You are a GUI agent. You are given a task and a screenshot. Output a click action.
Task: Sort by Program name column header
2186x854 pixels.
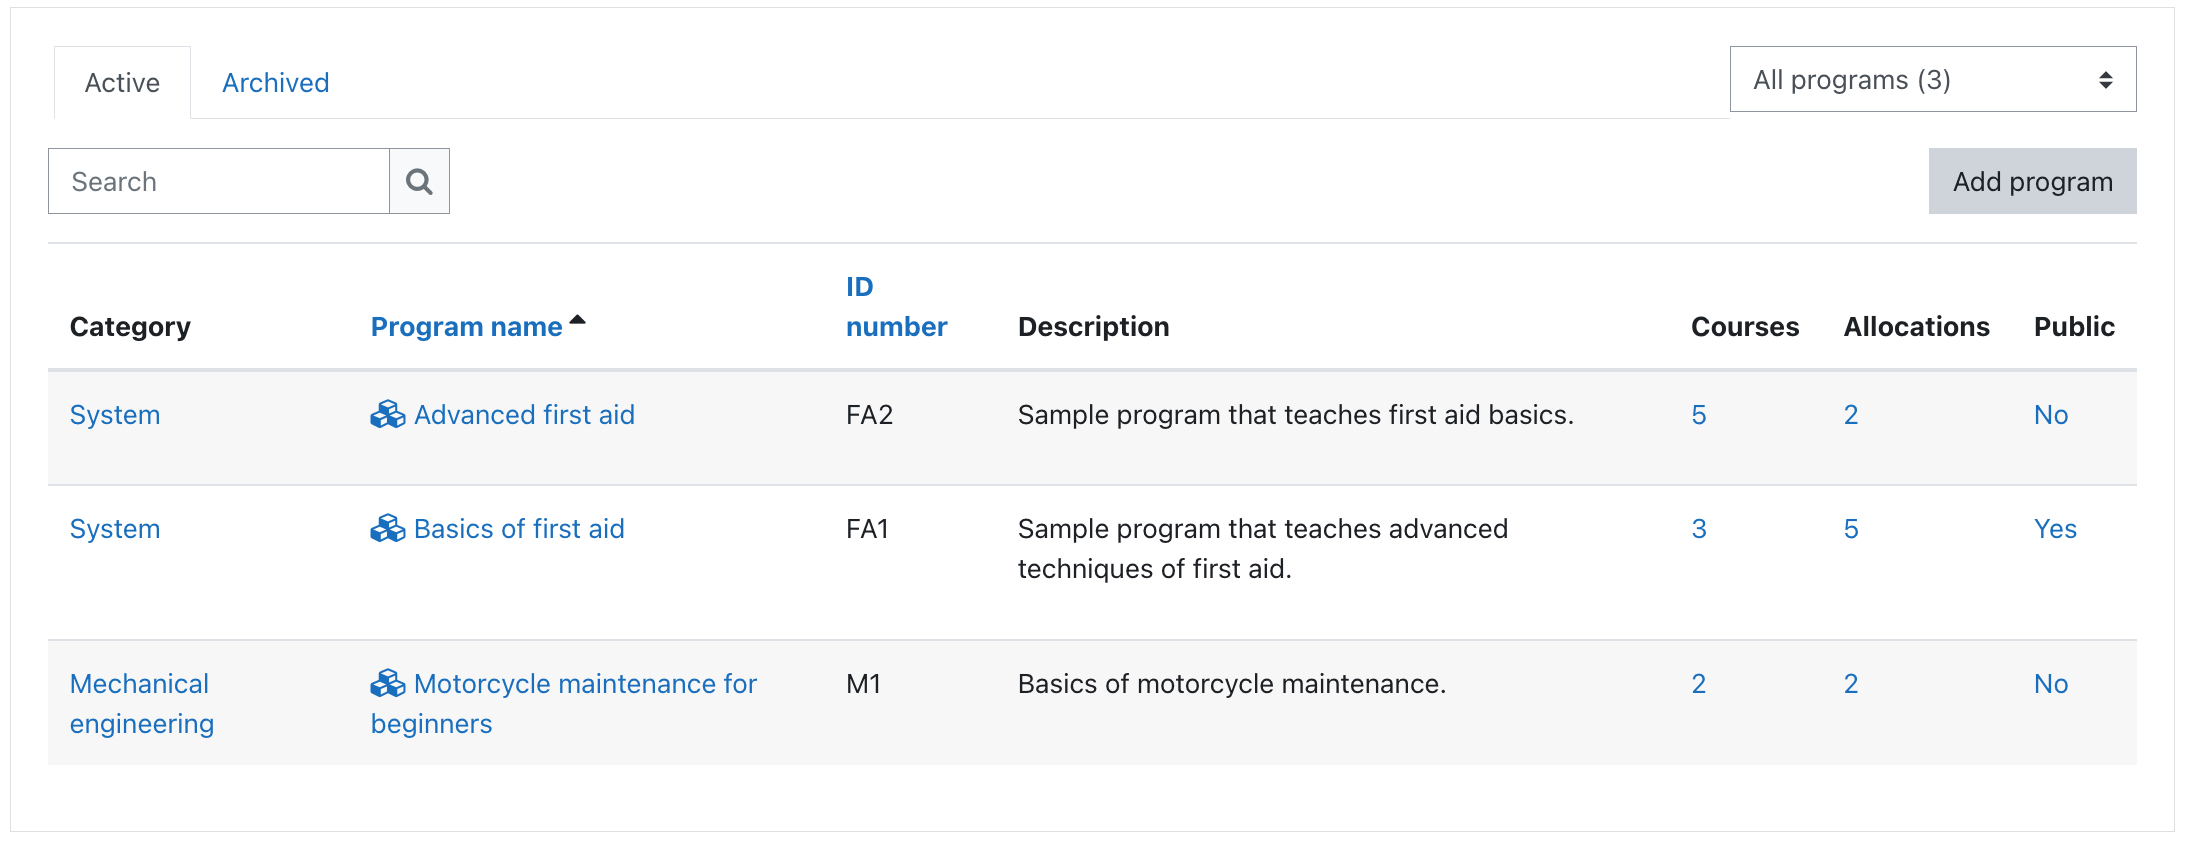pos(466,327)
